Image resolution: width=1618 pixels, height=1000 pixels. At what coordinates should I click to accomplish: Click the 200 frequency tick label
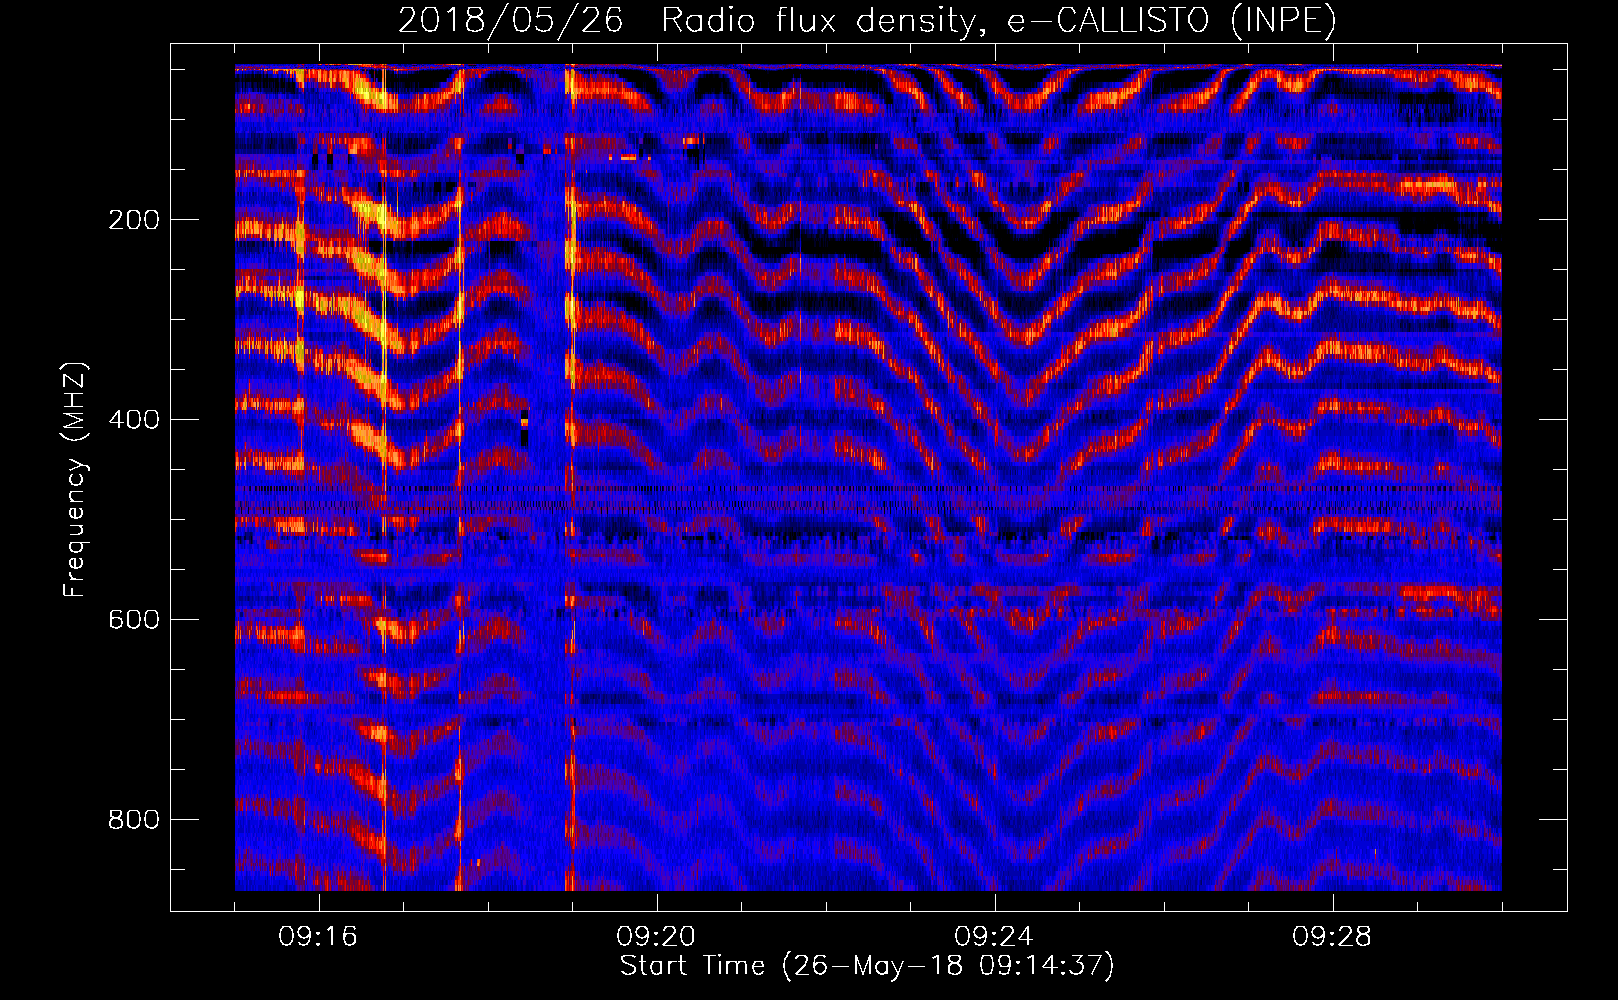coord(134,220)
